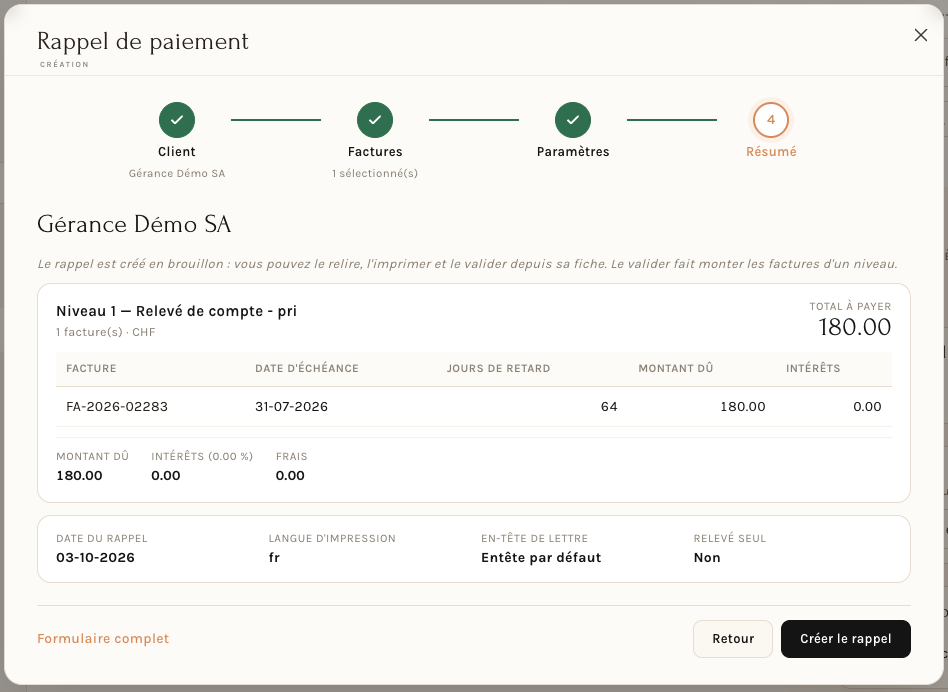This screenshot has width=948, height=692.
Task: Go back to the Client step
Action: 177,120
